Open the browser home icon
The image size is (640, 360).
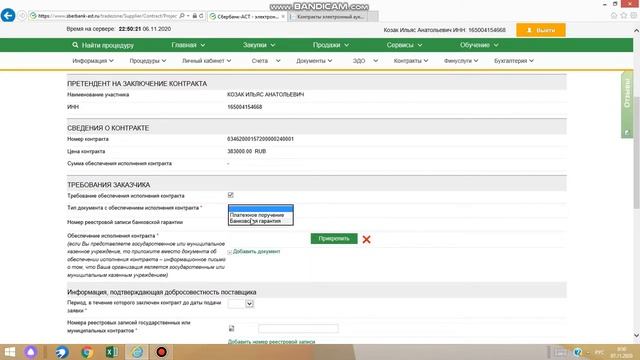[x=614, y=16]
